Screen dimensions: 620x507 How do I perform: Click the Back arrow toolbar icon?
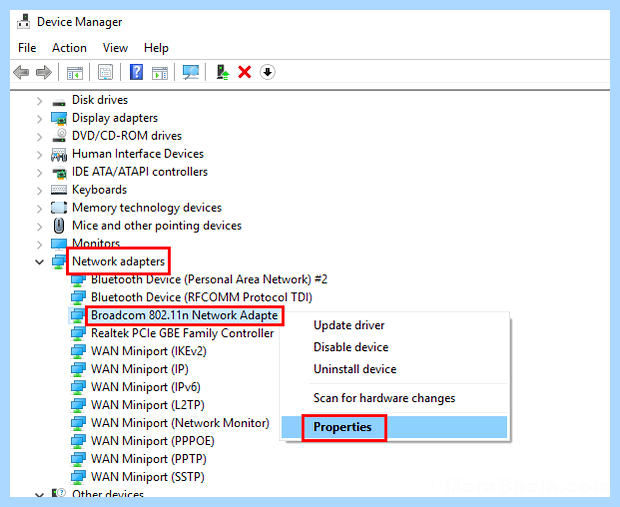tap(21, 72)
